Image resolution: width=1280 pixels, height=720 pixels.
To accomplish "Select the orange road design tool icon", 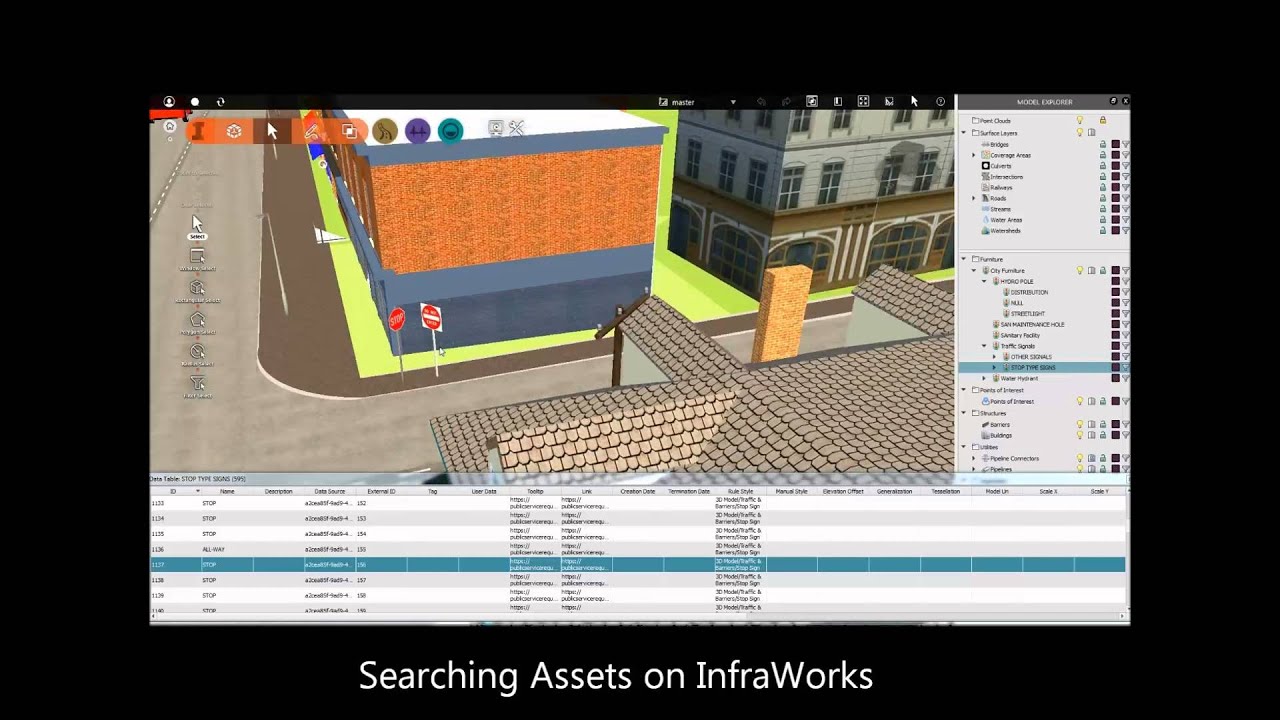I will pos(198,131).
